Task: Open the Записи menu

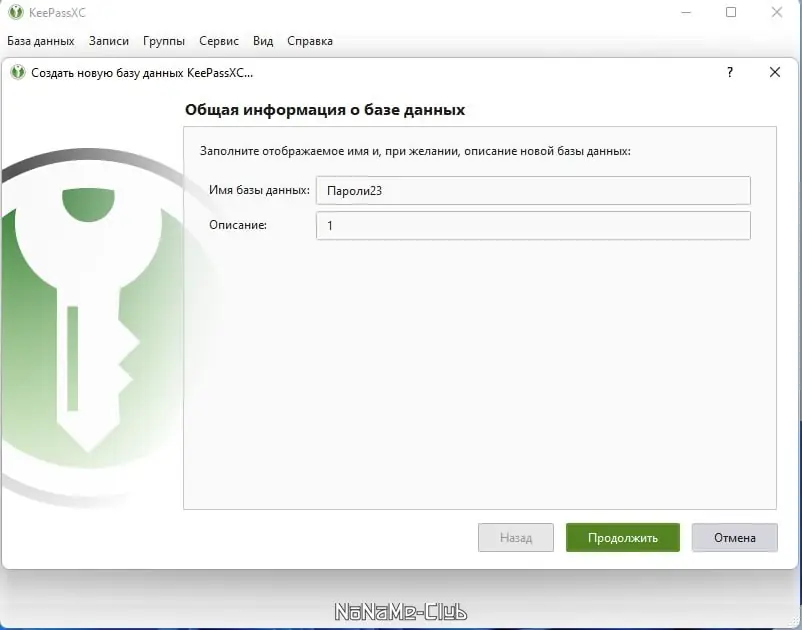Action: coord(109,41)
